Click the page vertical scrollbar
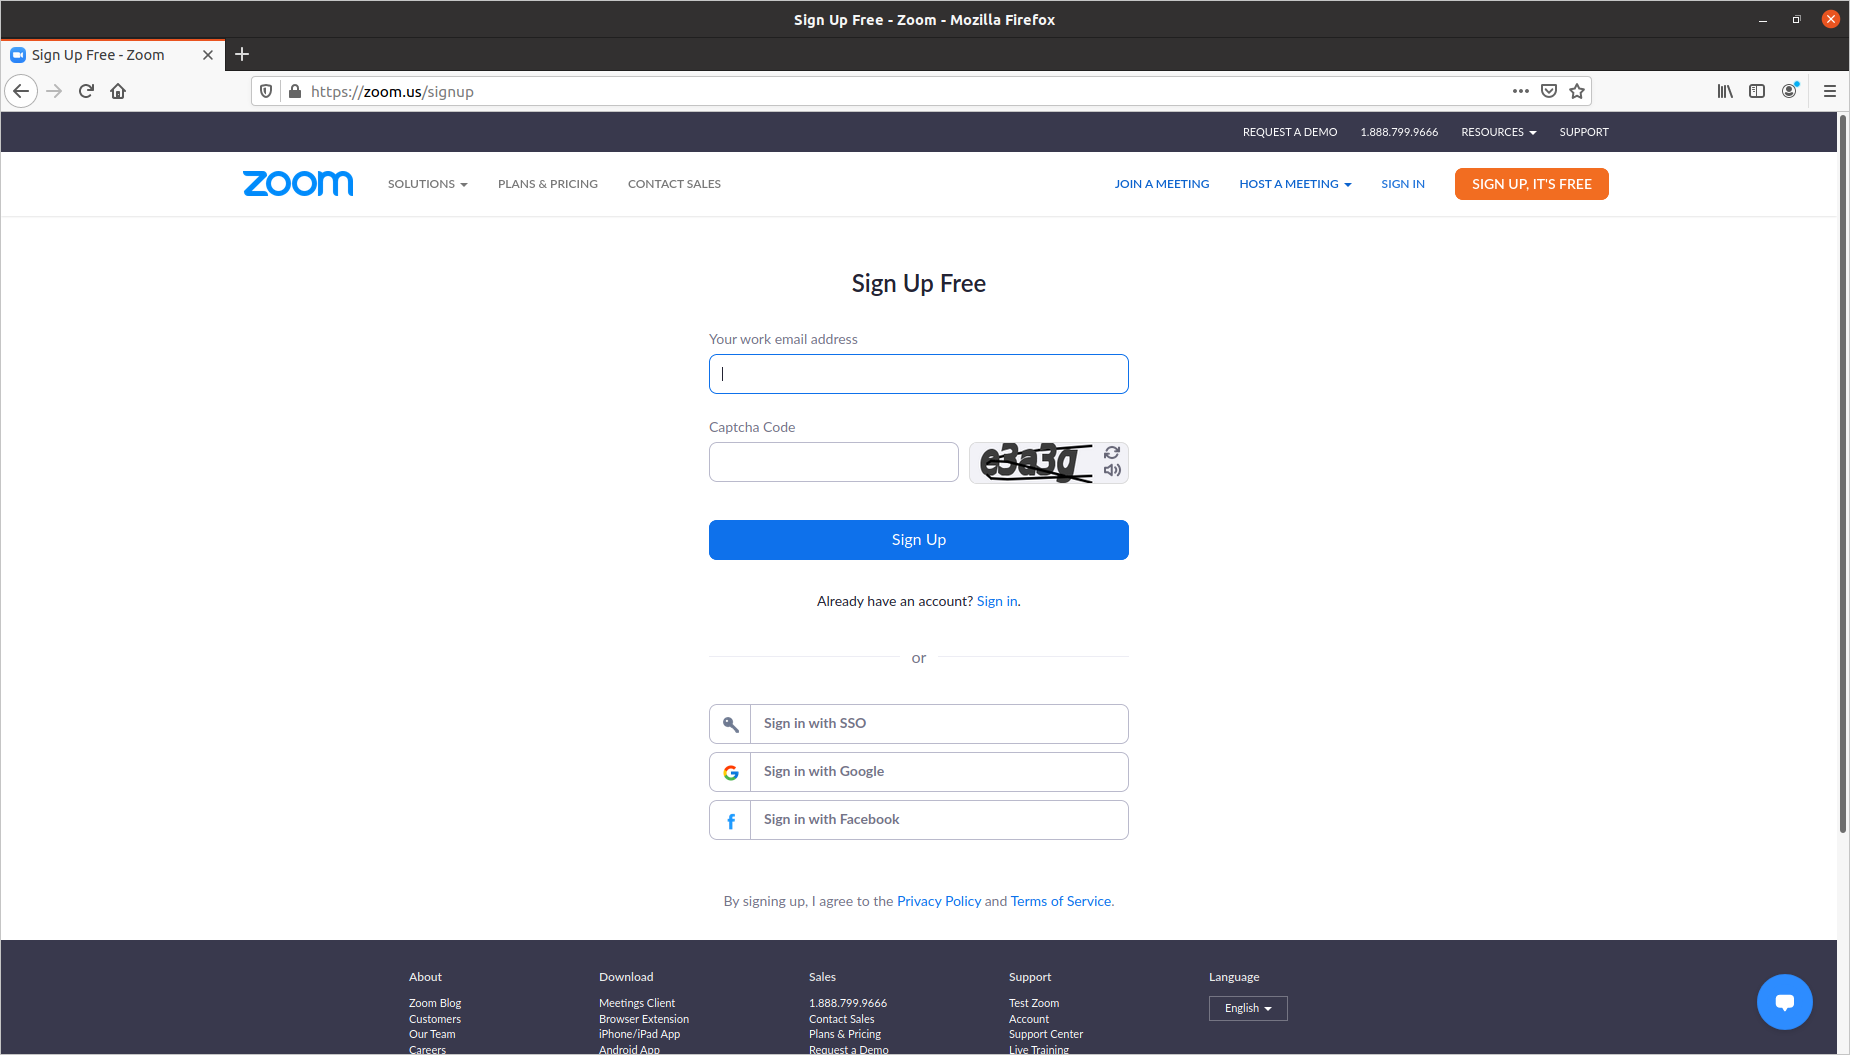Viewport: 1850px width, 1055px height. tap(1843, 474)
